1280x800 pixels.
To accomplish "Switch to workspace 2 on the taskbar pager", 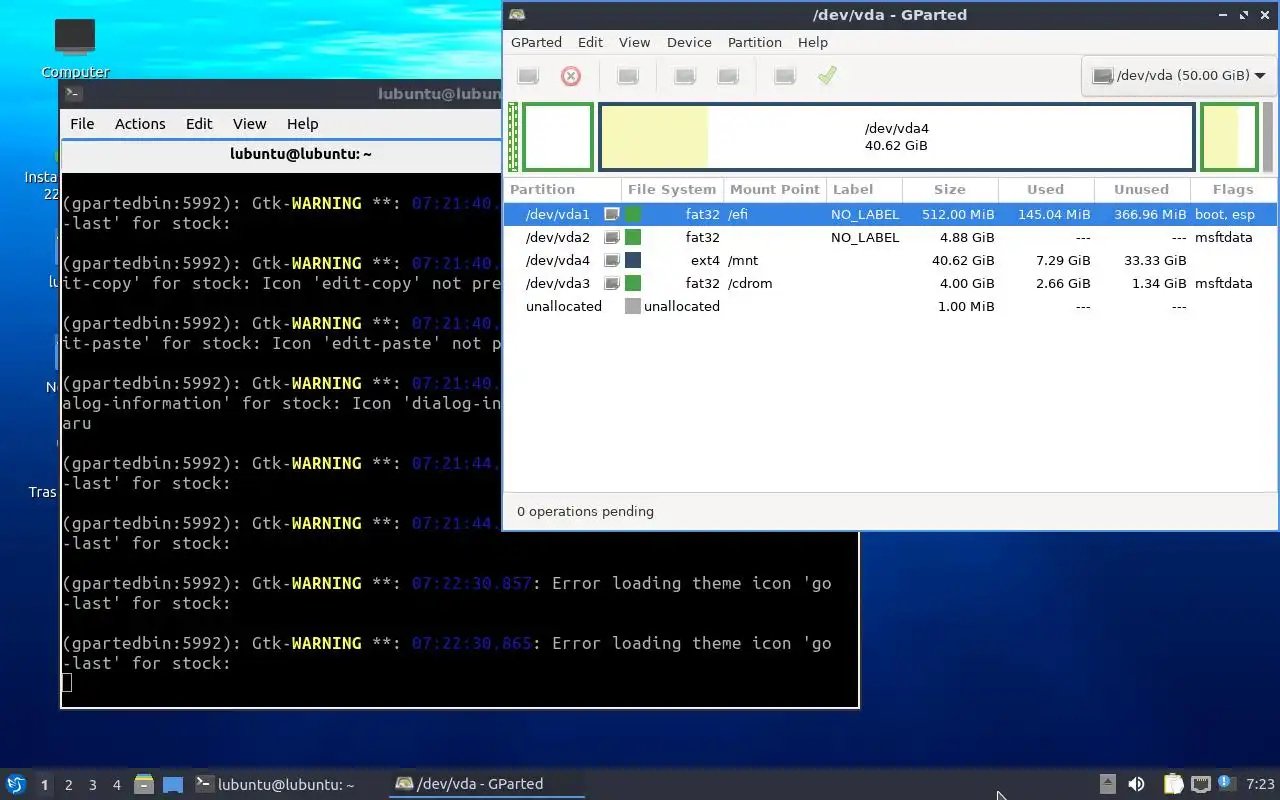I will (x=68, y=785).
